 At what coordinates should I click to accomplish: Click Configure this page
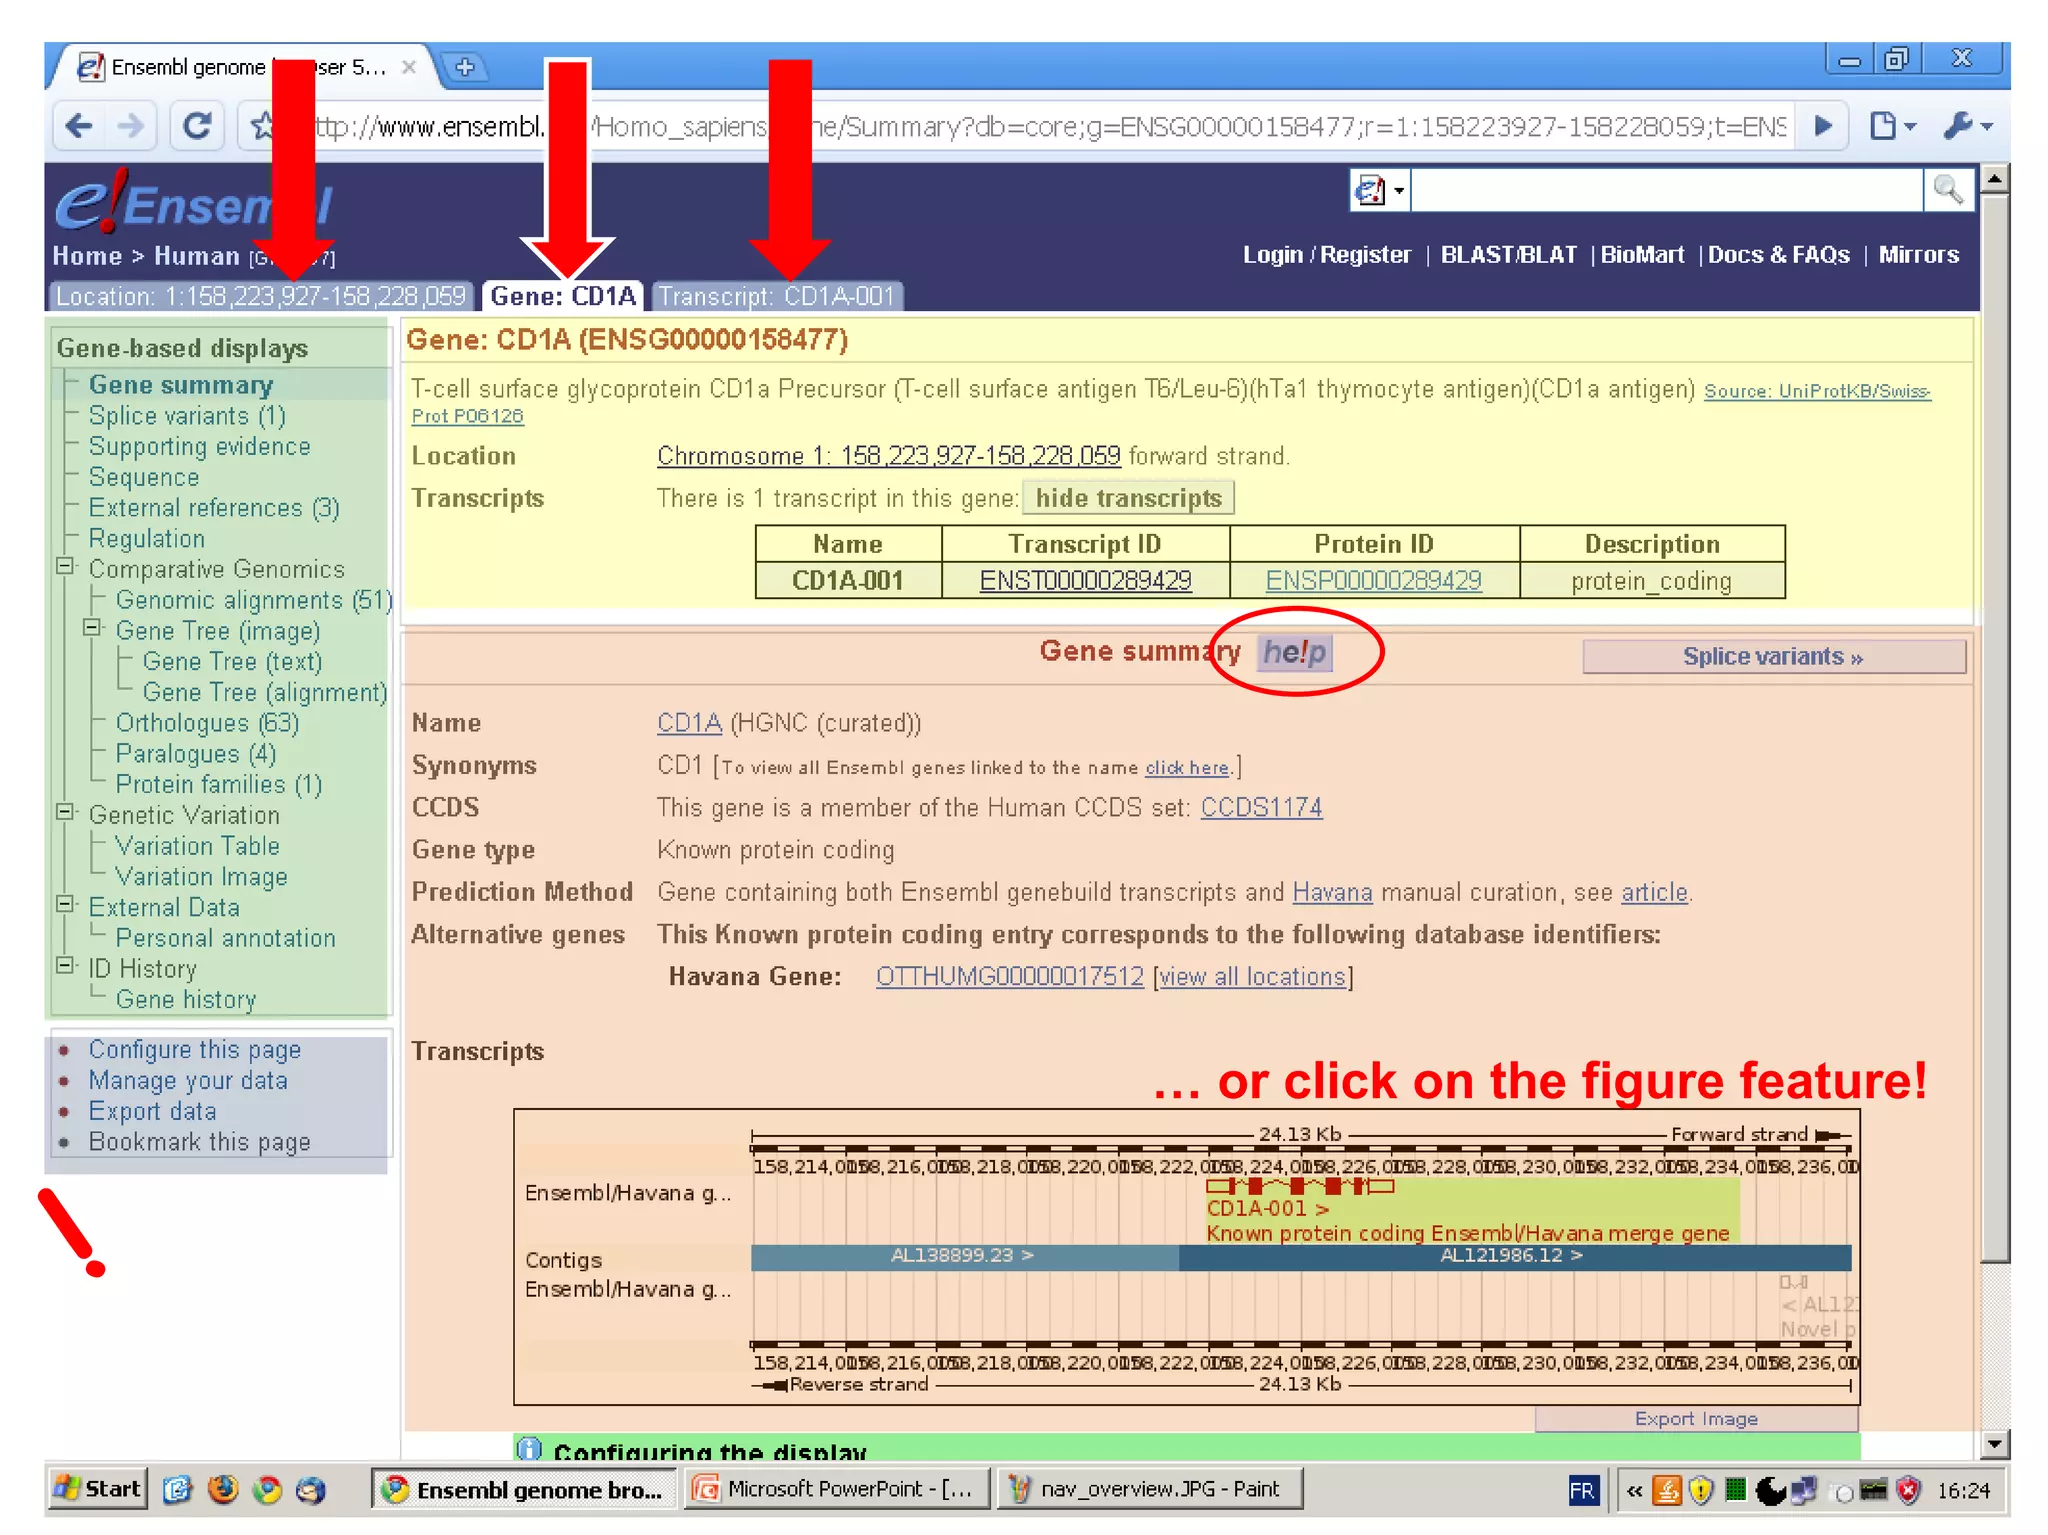coord(194,1050)
